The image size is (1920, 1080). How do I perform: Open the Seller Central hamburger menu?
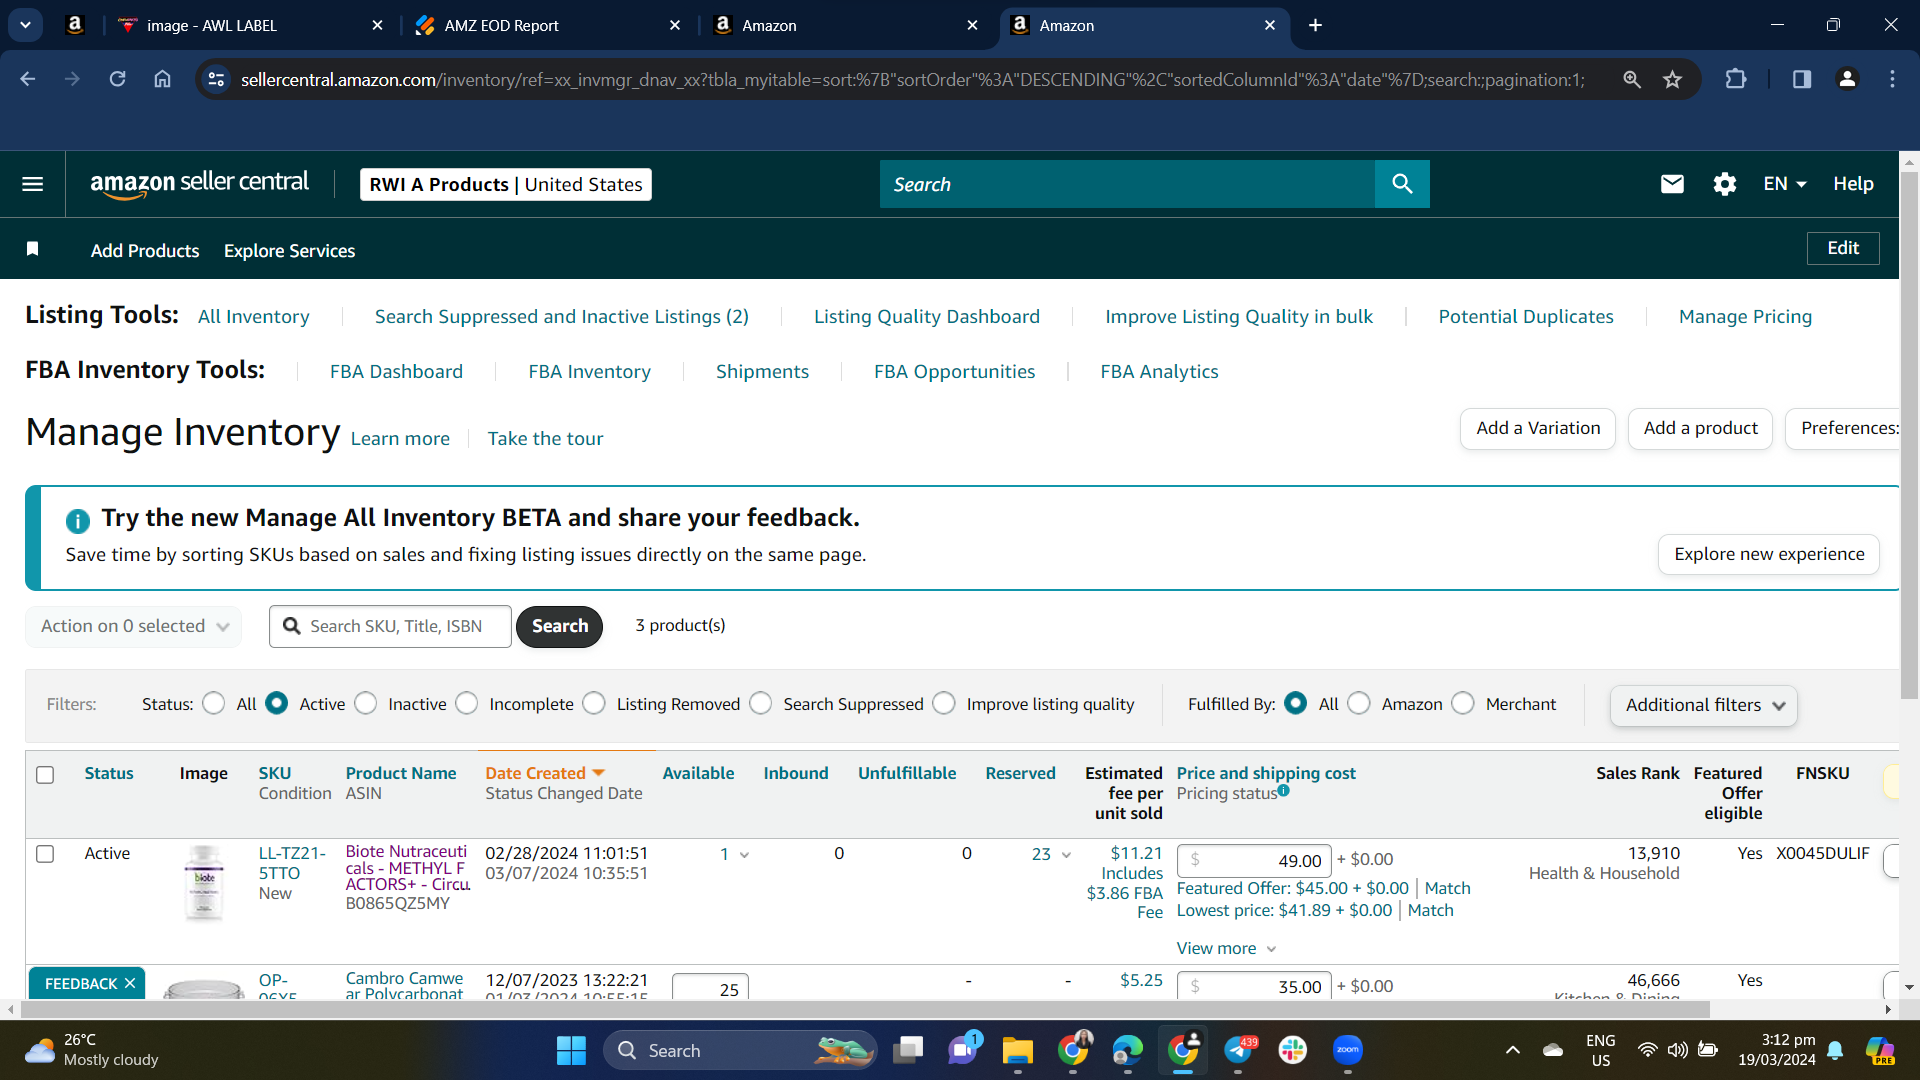tap(32, 184)
